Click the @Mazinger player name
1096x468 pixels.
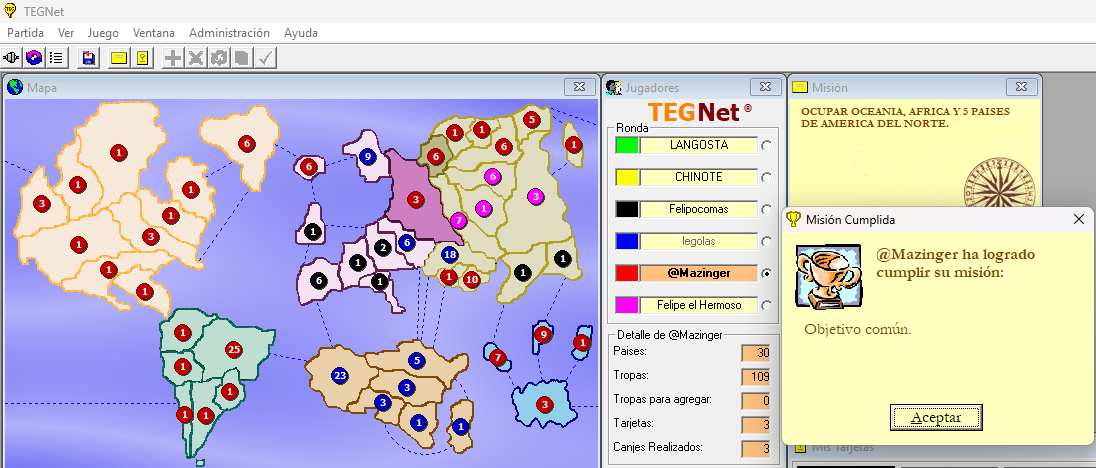tap(698, 272)
